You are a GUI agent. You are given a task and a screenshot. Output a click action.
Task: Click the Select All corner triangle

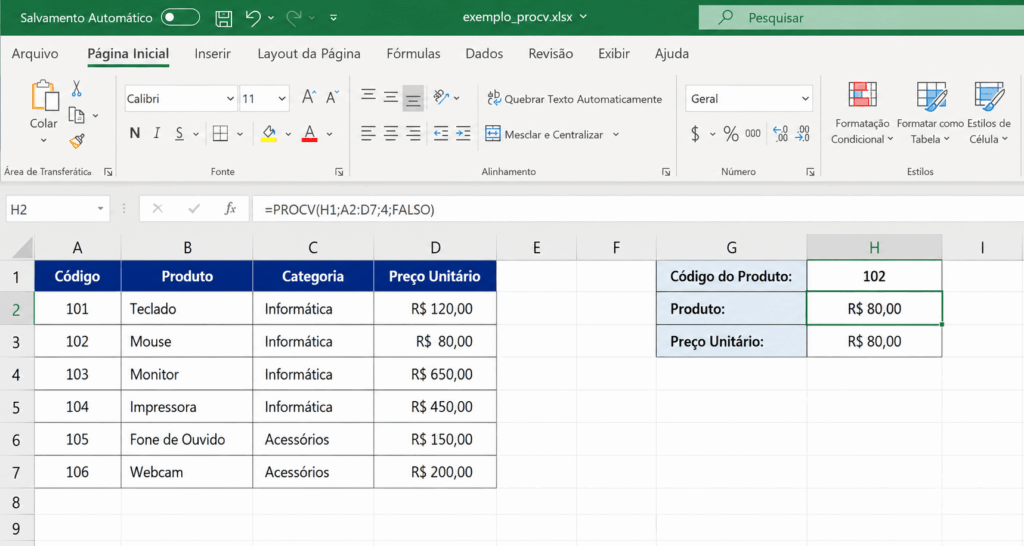pos(21,248)
